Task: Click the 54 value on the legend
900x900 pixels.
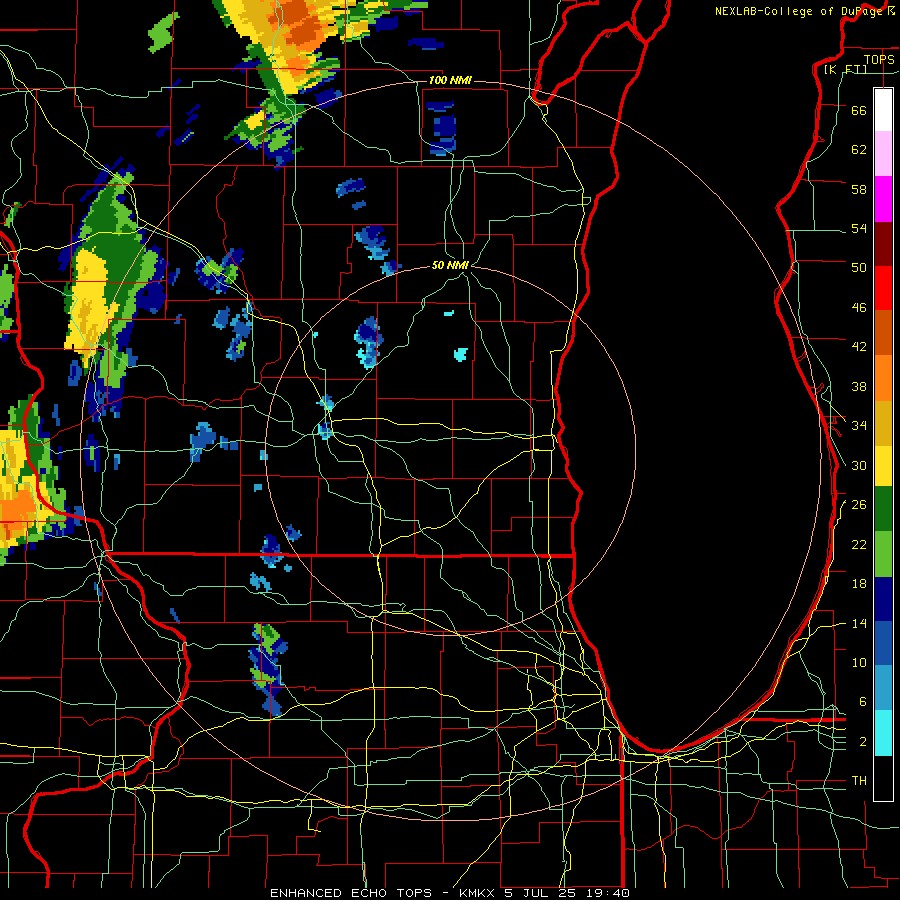Action: (x=859, y=228)
